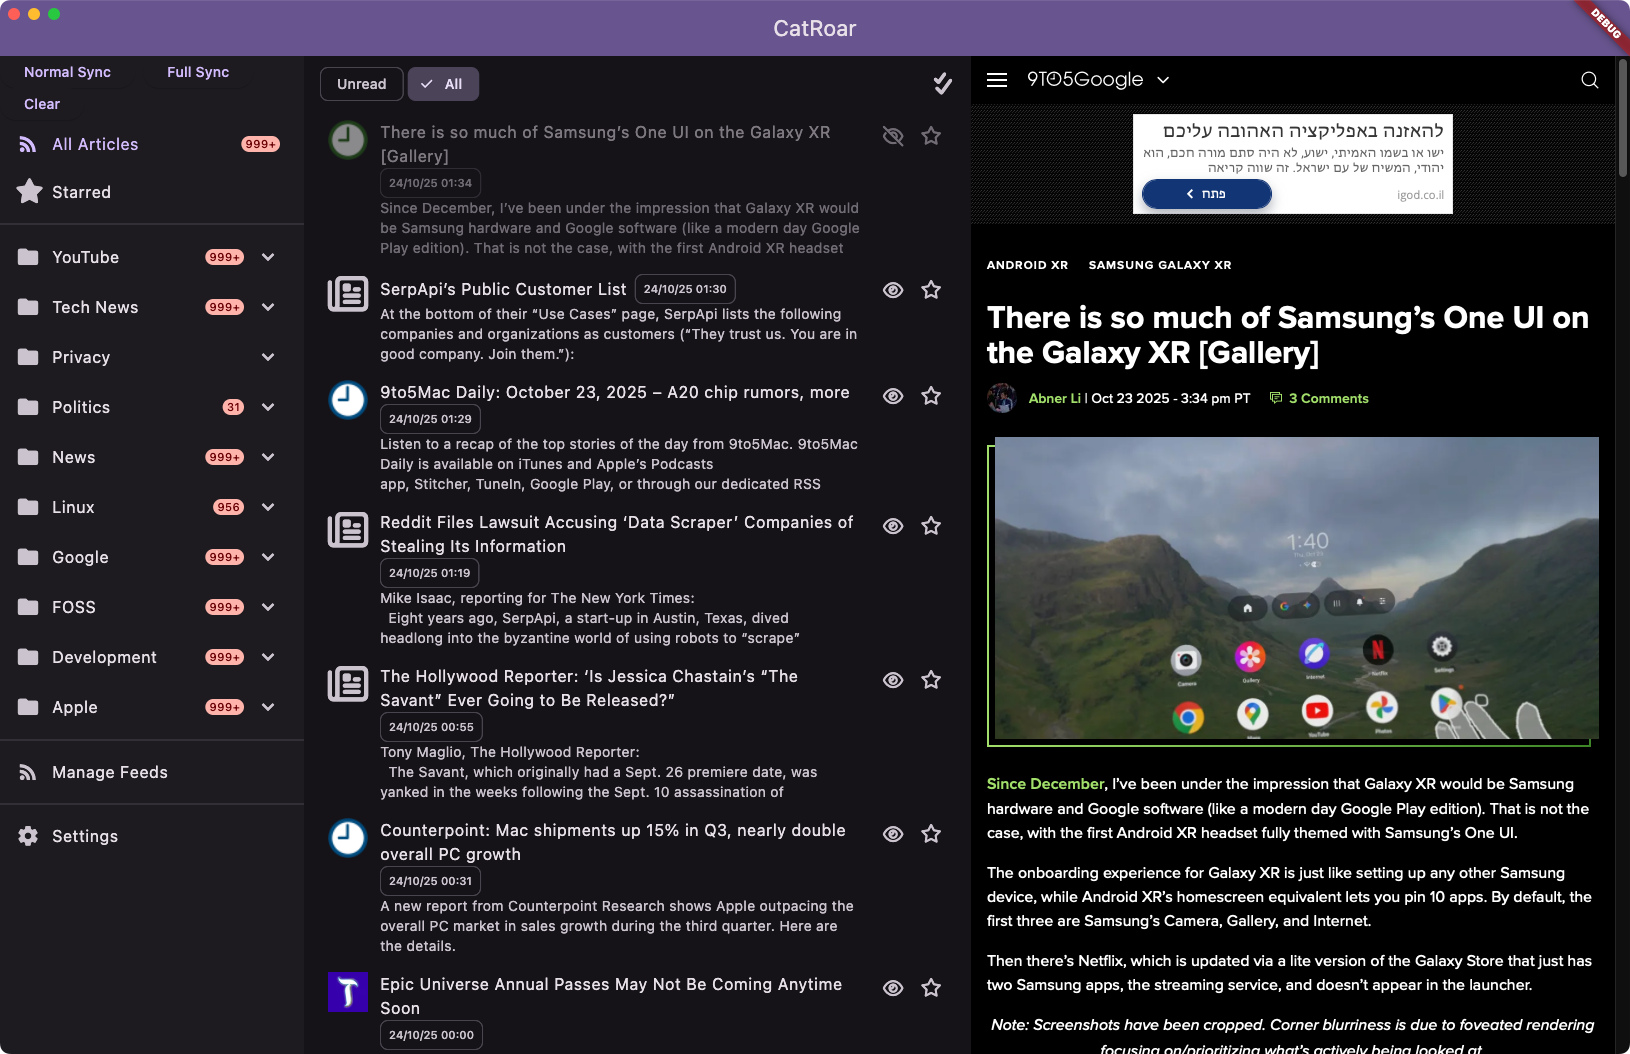Expand the Linux folder

point(268,507)
